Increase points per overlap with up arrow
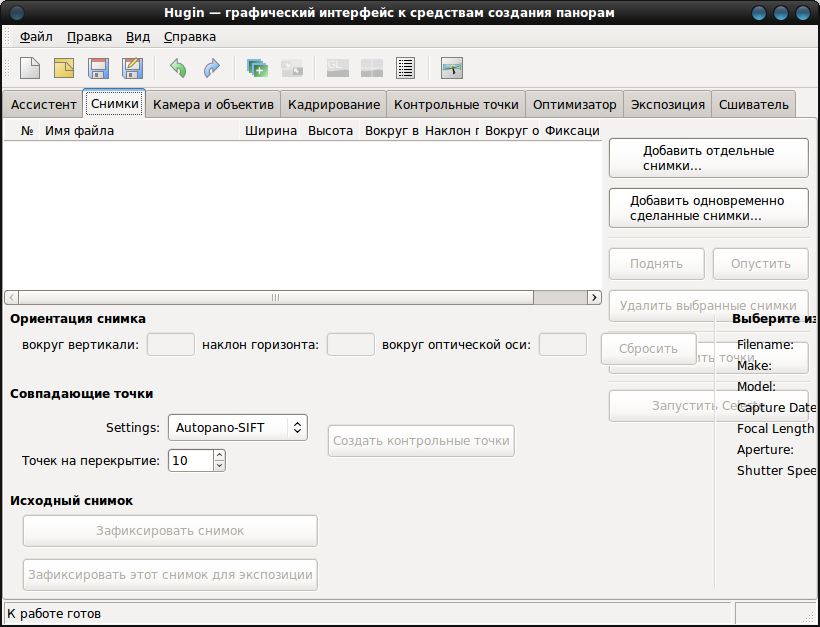The height and width of the screenshot is (627, 820). (220, 455)
